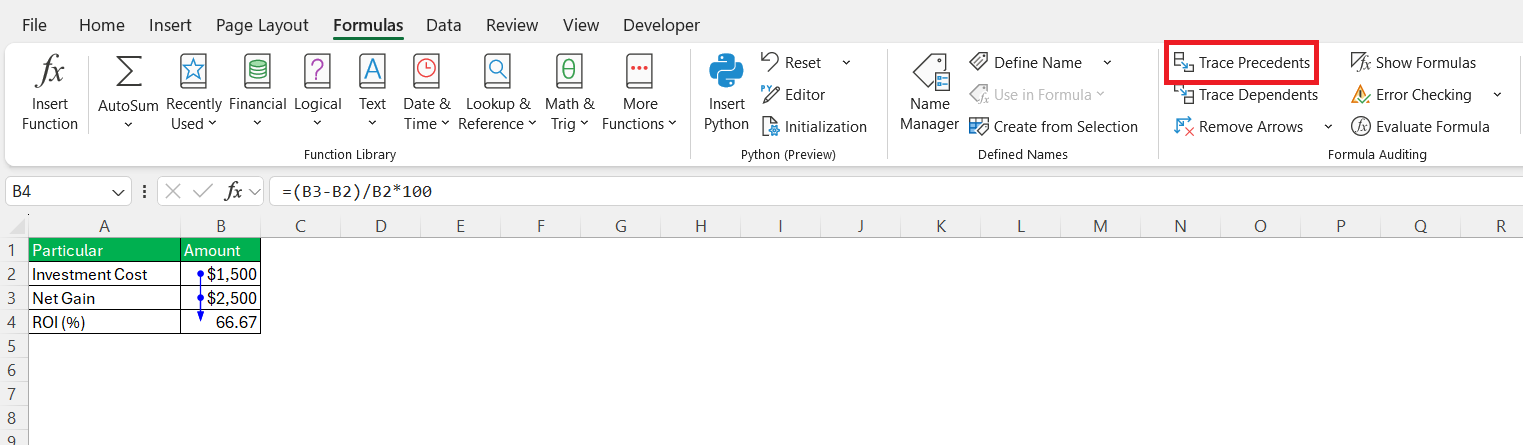
Task: Open the Insert Function dialog
Action: 49,94
